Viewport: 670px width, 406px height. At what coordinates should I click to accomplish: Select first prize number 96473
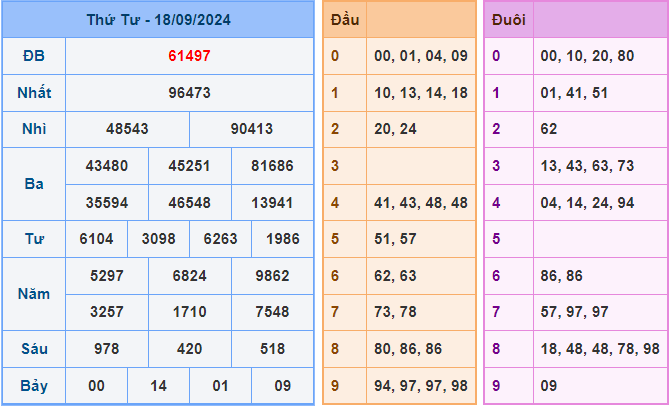pos(189,93)
